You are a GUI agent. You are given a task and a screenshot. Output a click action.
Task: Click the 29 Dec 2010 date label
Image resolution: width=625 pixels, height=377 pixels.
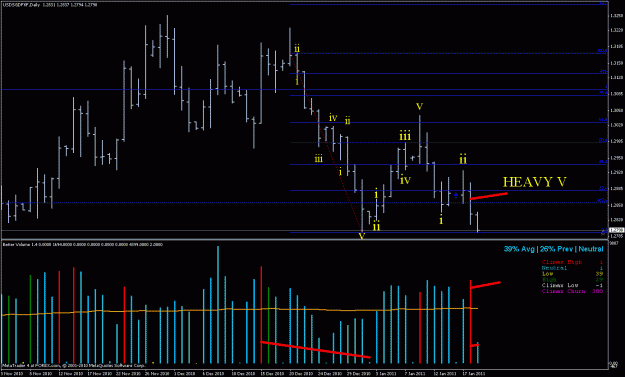pos(359,374)
